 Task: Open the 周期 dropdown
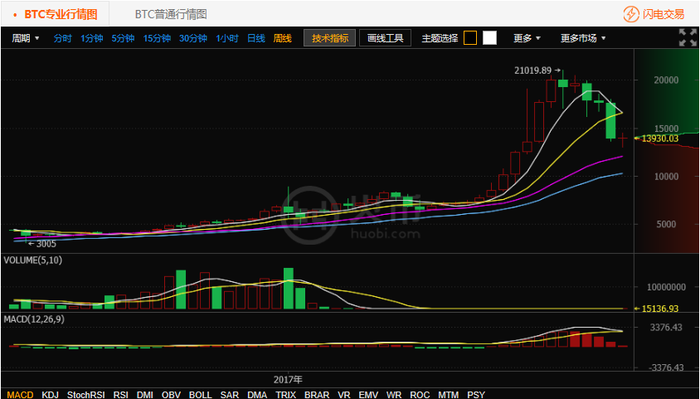(25, 38)
